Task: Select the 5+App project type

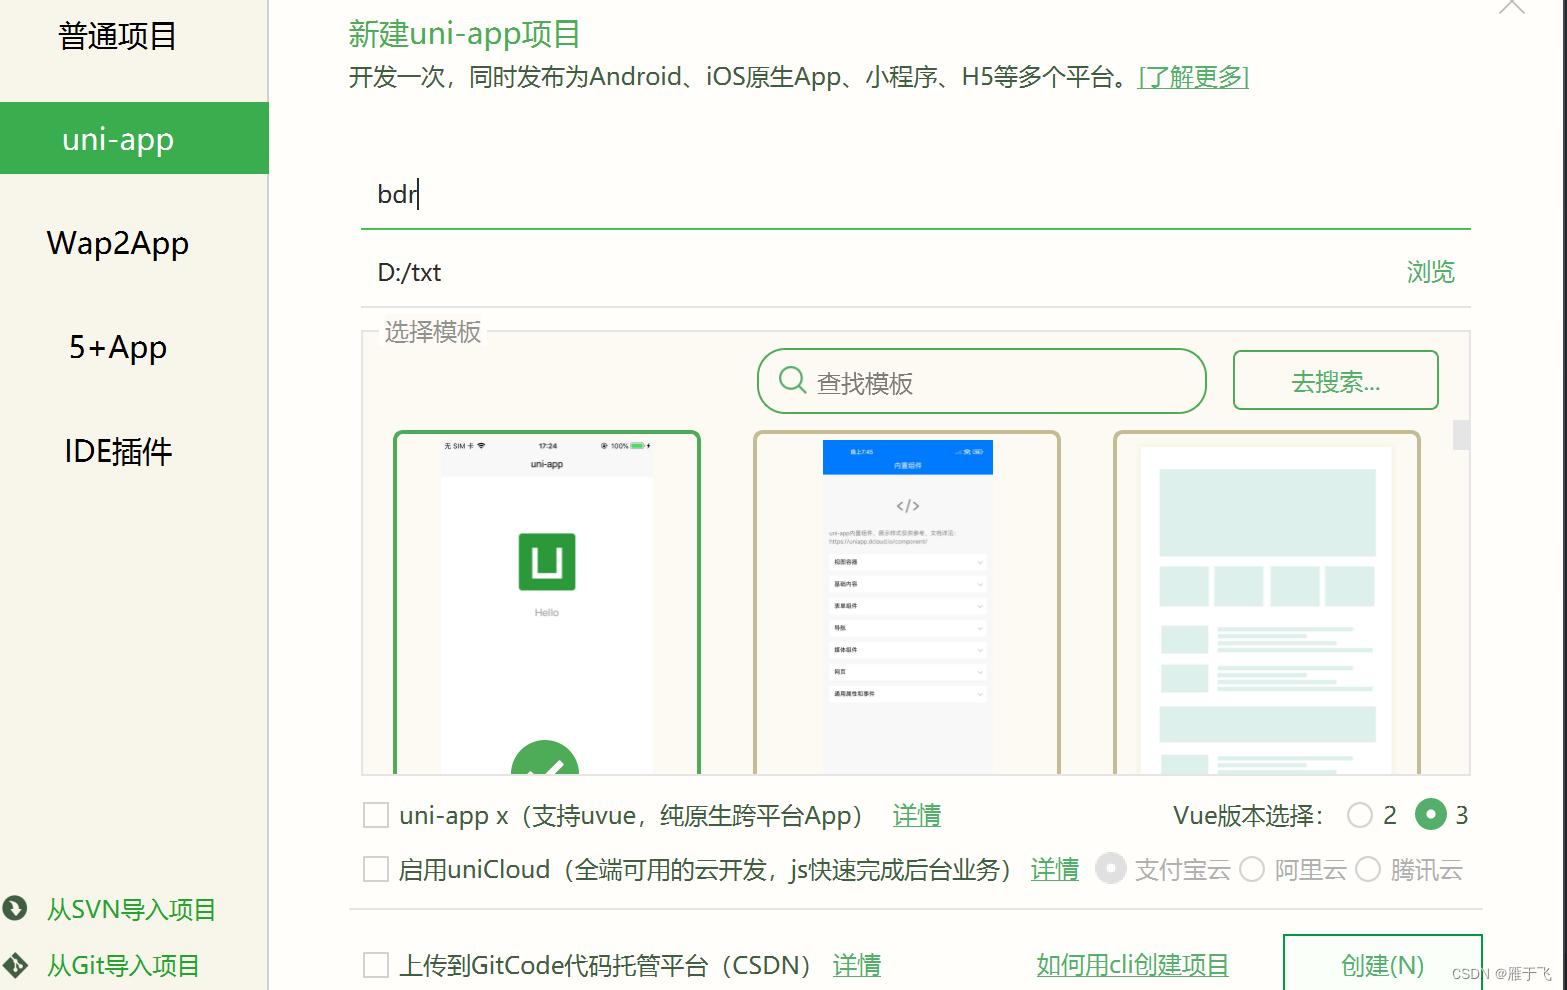Action: [118, 347]
